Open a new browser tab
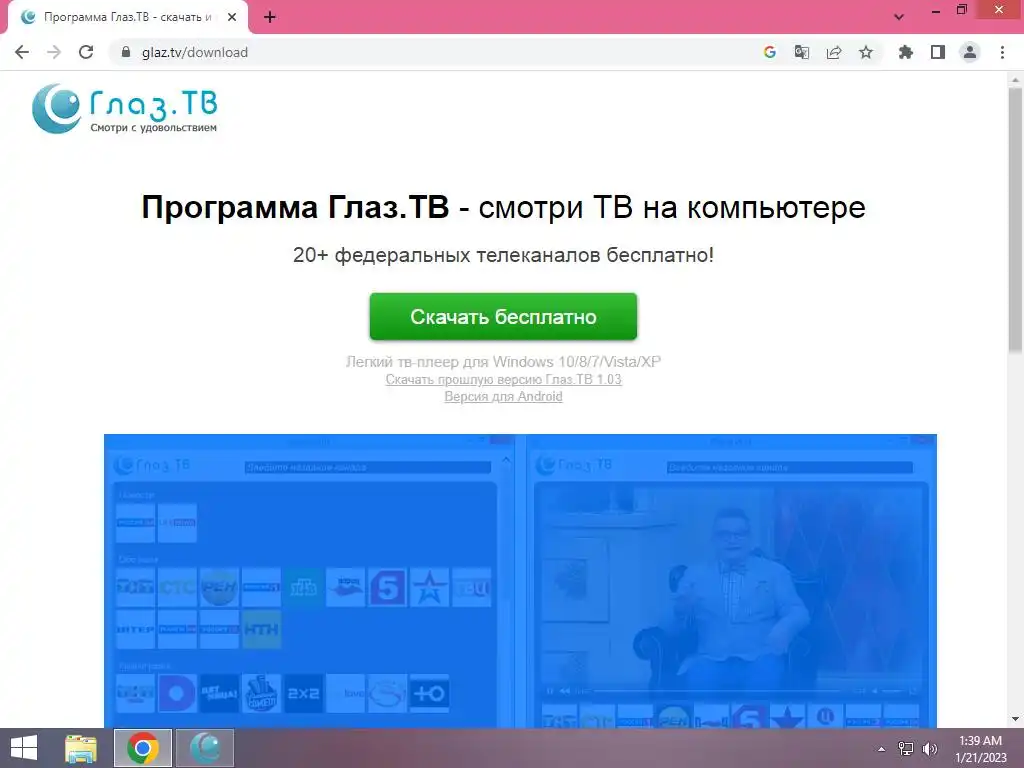 tap(270, 18)
